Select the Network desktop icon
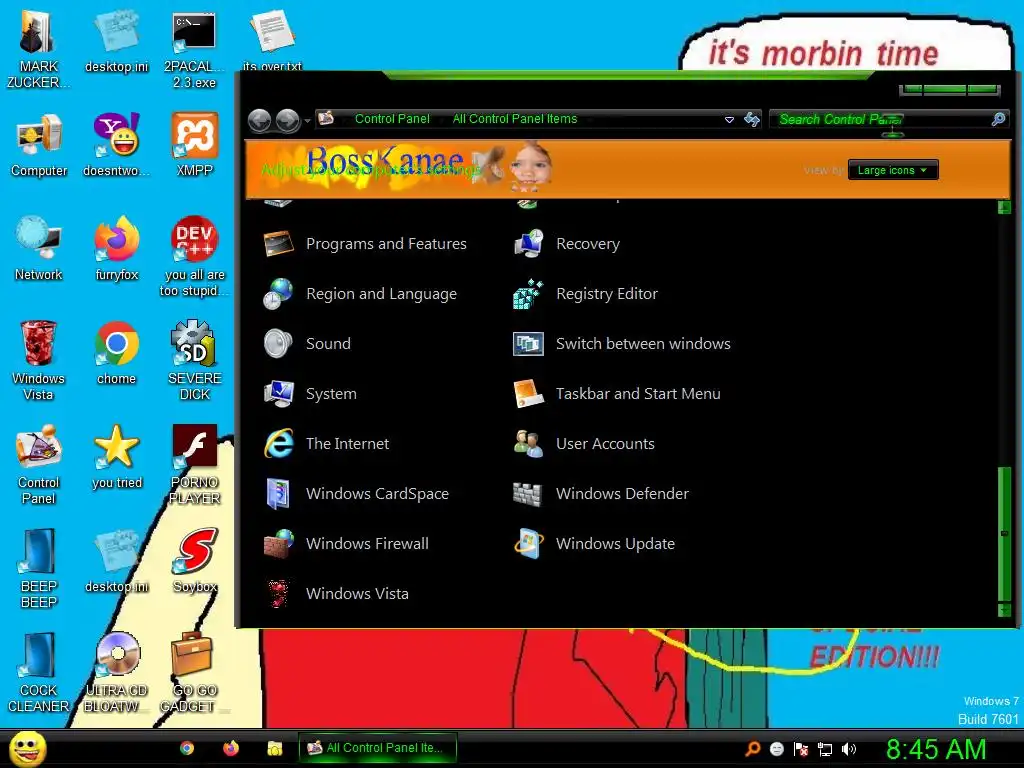Screen dimensions: 1024x768 point(39,248)
